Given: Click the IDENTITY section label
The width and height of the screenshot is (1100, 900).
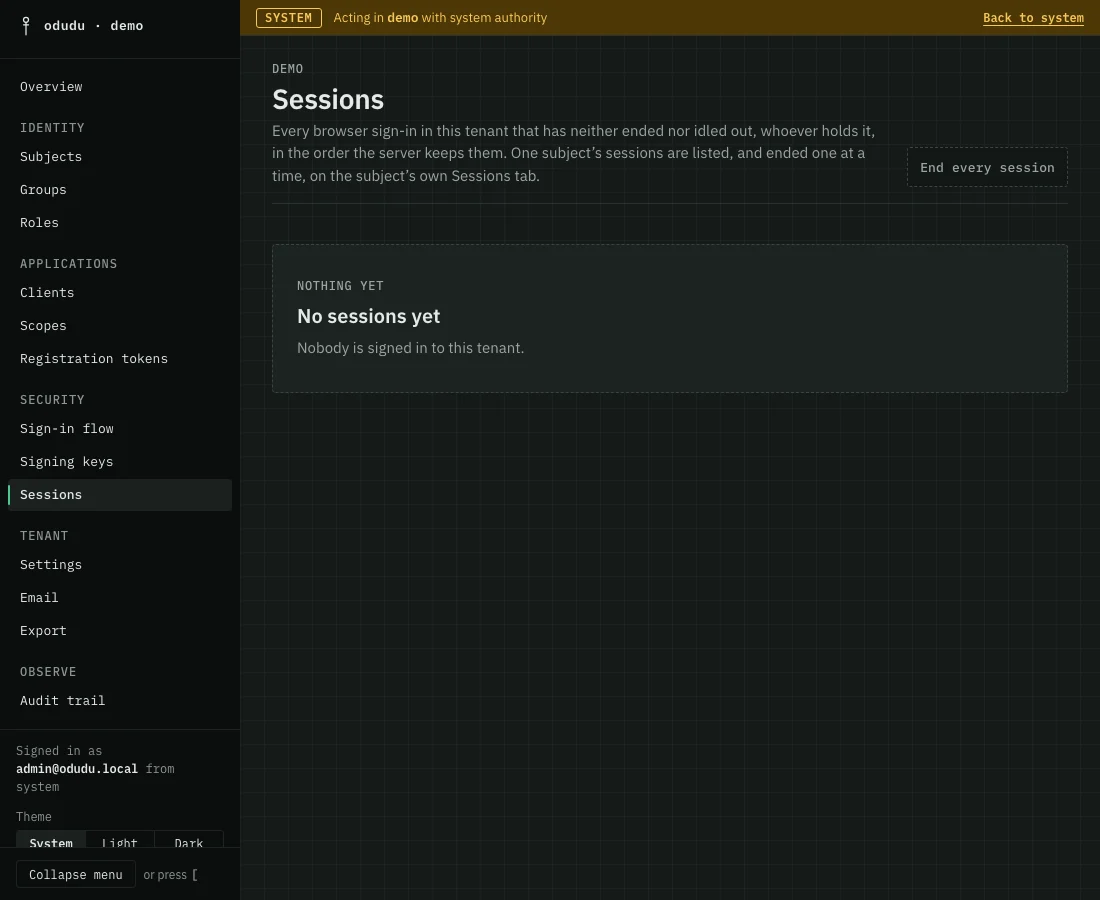Looking at the screenshot, I should [x=52, y=128].
